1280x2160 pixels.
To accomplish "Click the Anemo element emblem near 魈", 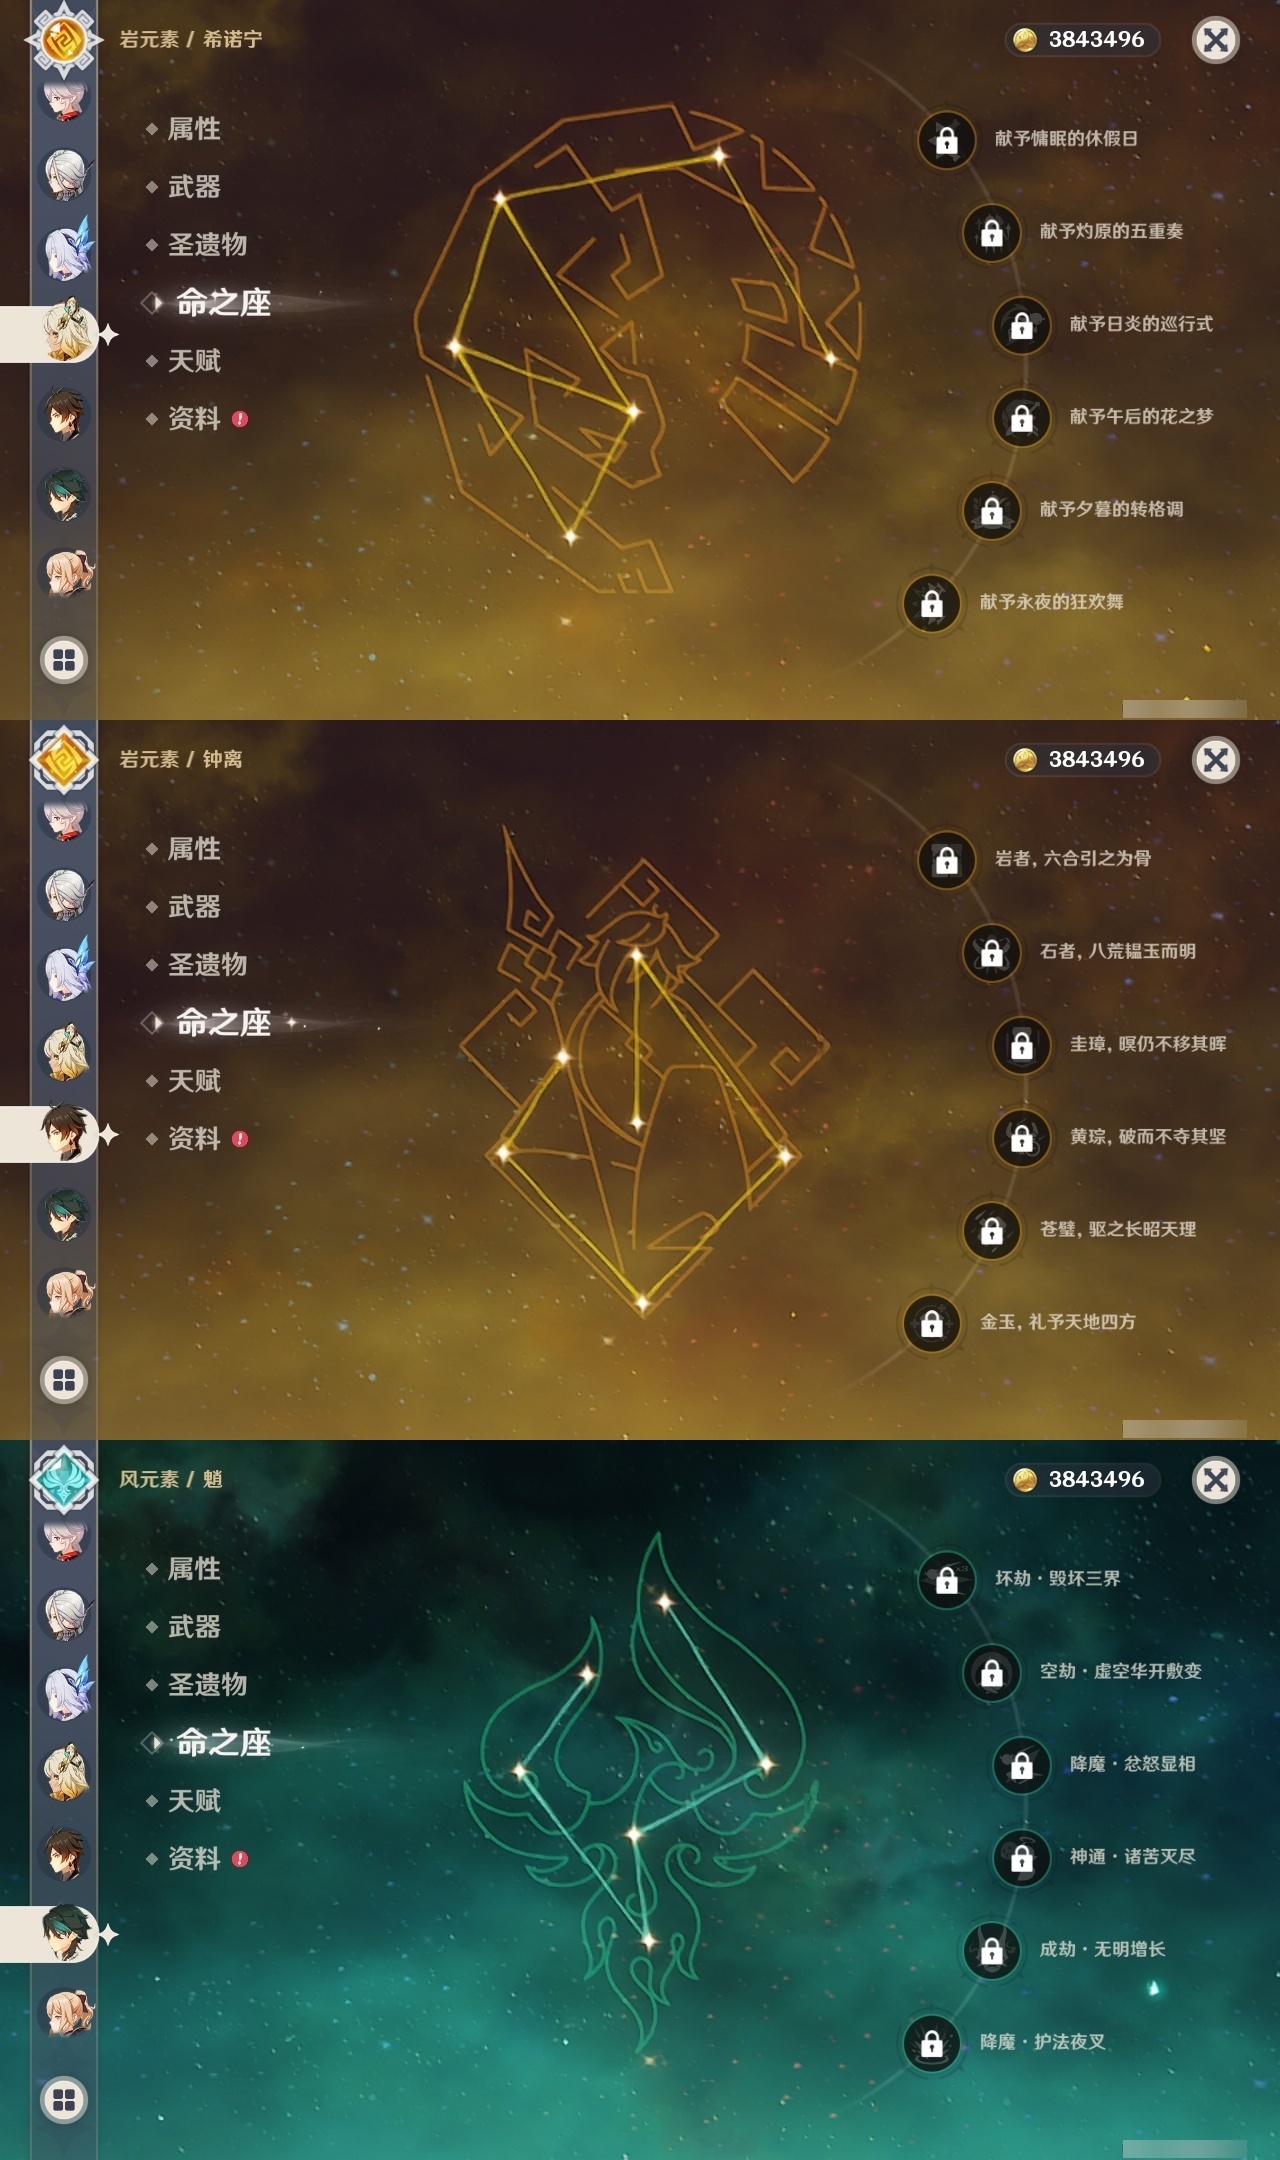I will click(64, 1479).
